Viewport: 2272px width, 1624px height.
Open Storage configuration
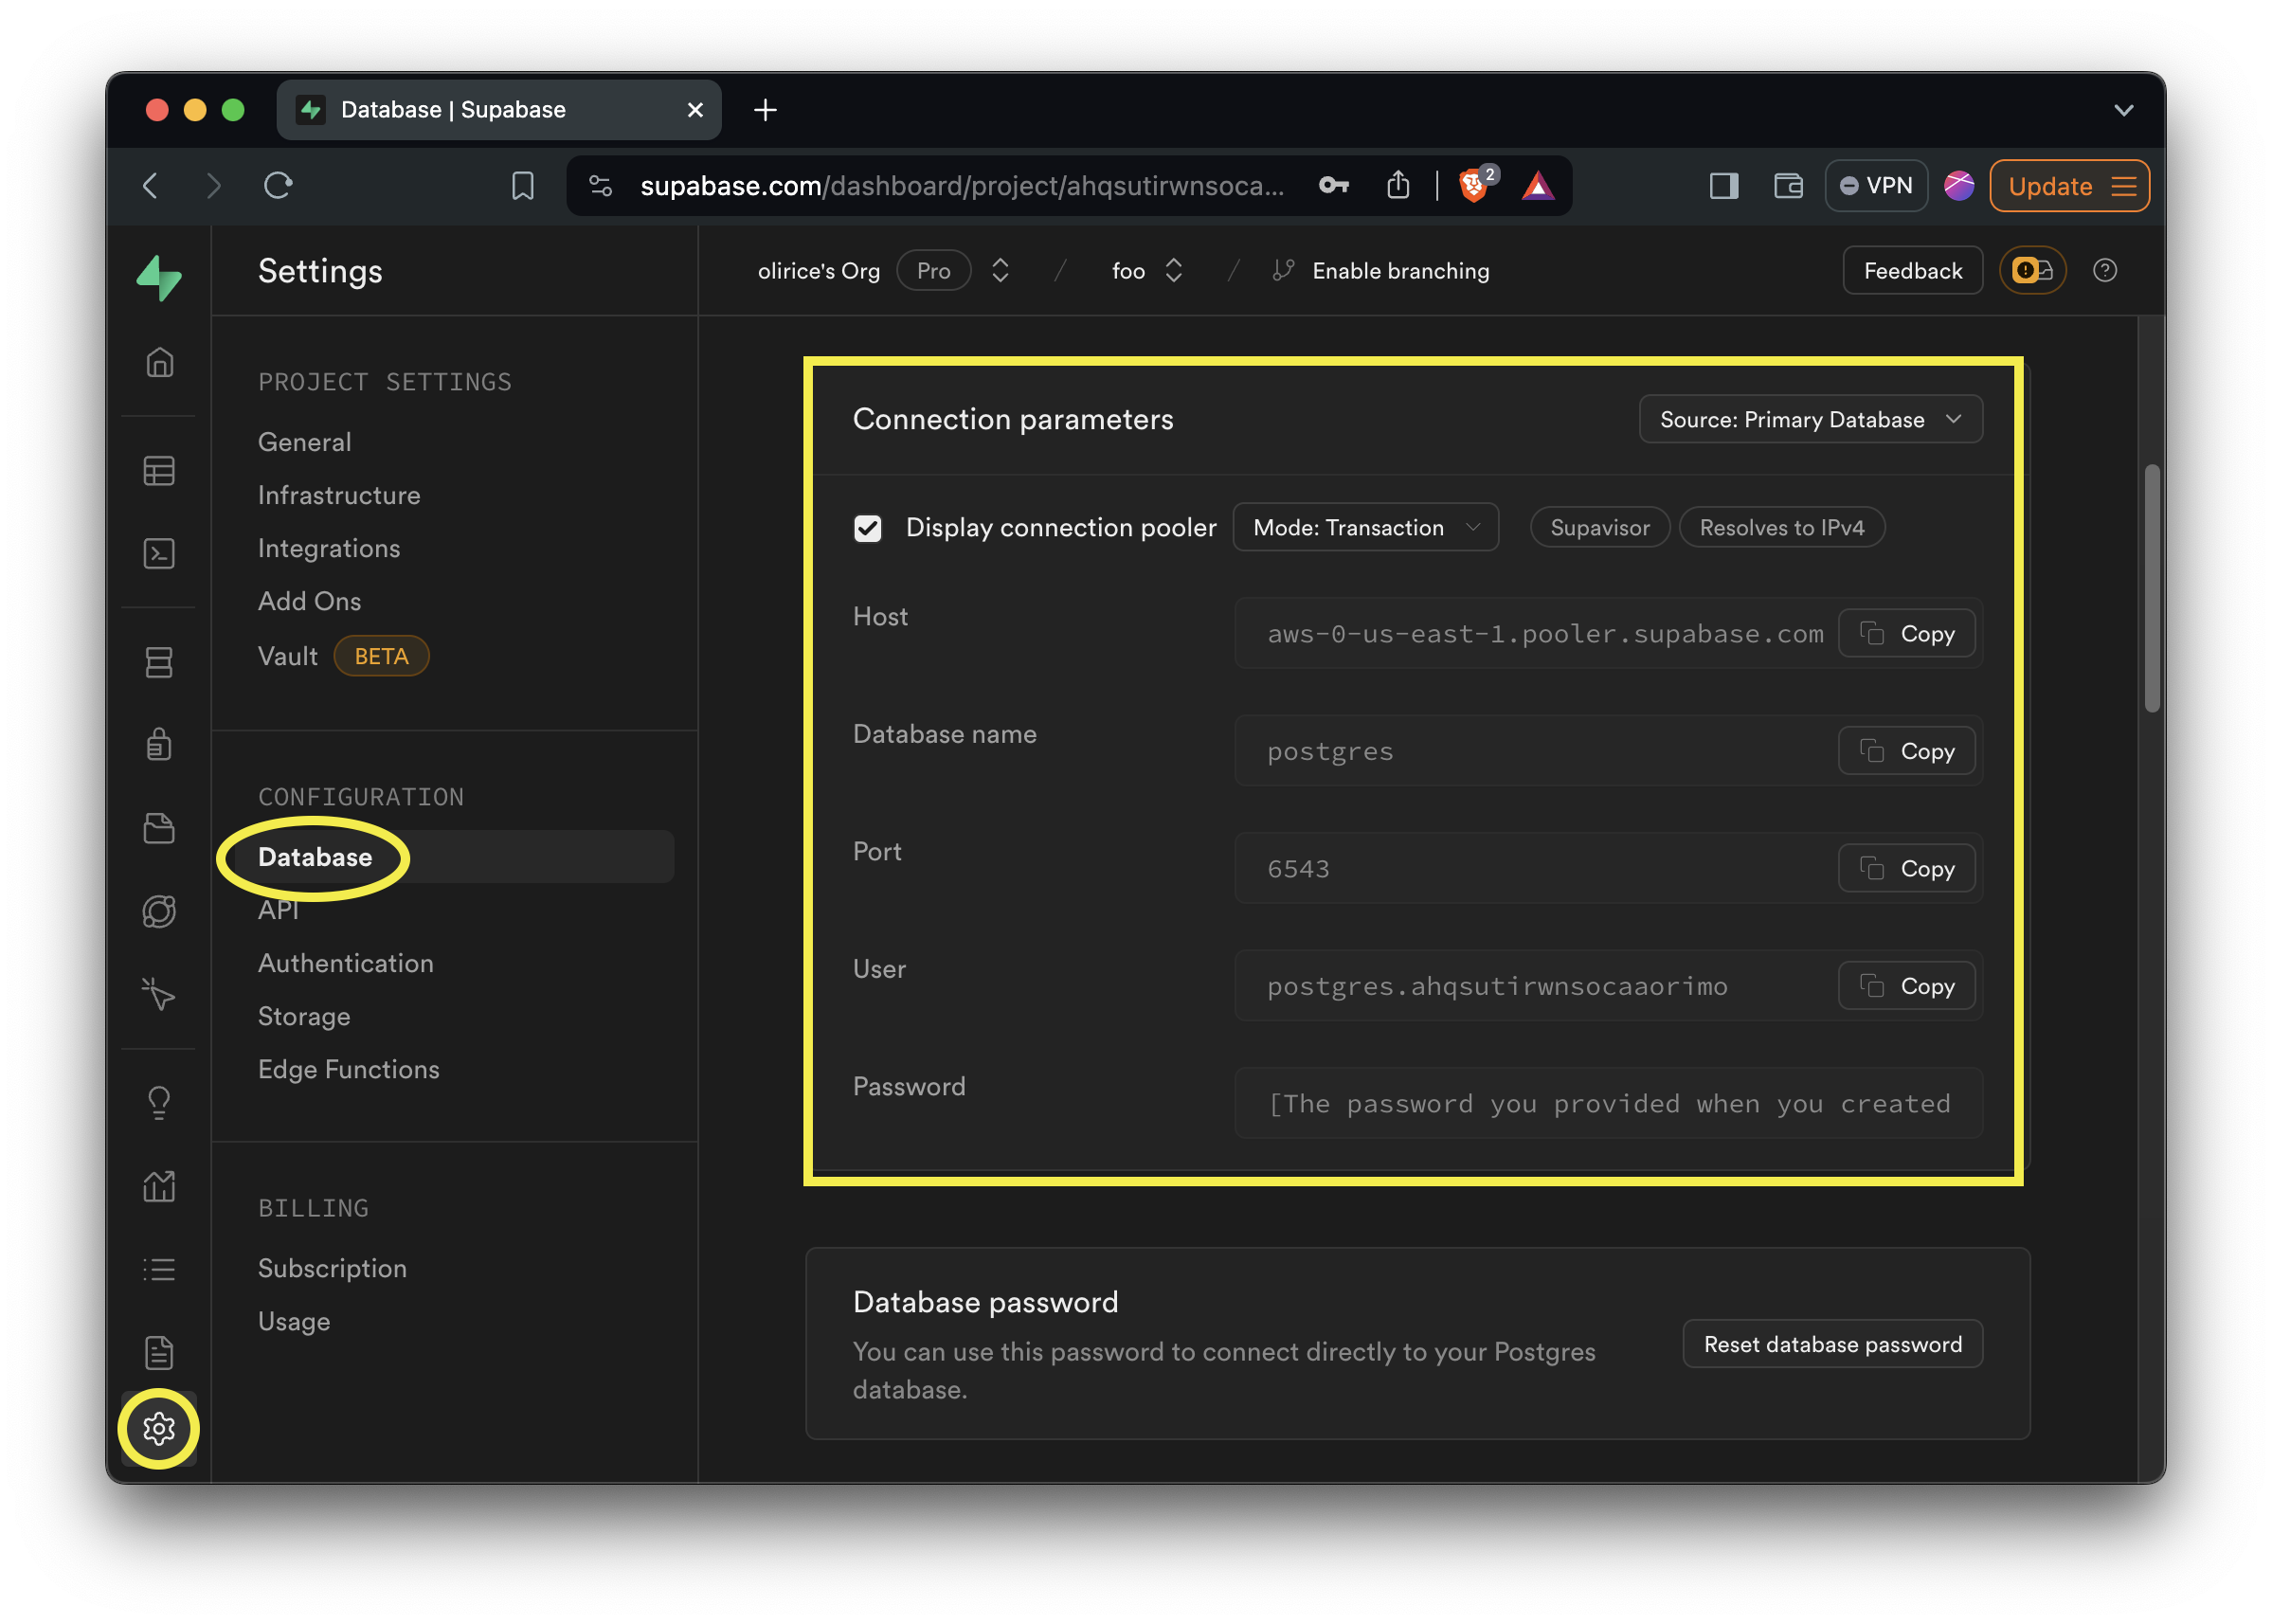(304, 1016)
